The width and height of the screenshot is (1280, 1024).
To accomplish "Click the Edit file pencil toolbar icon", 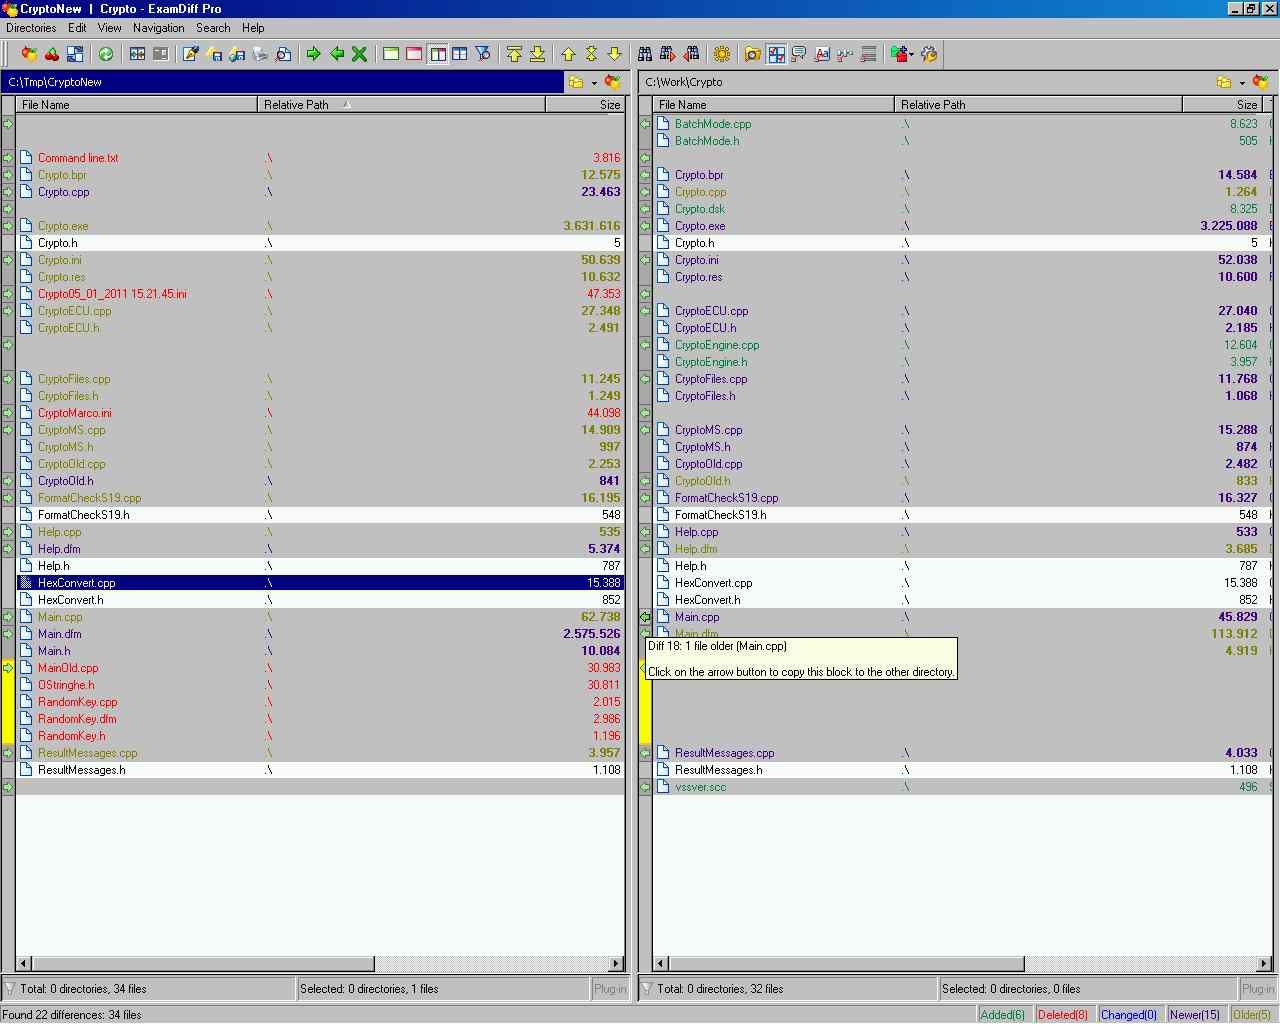I will [191, 54].
